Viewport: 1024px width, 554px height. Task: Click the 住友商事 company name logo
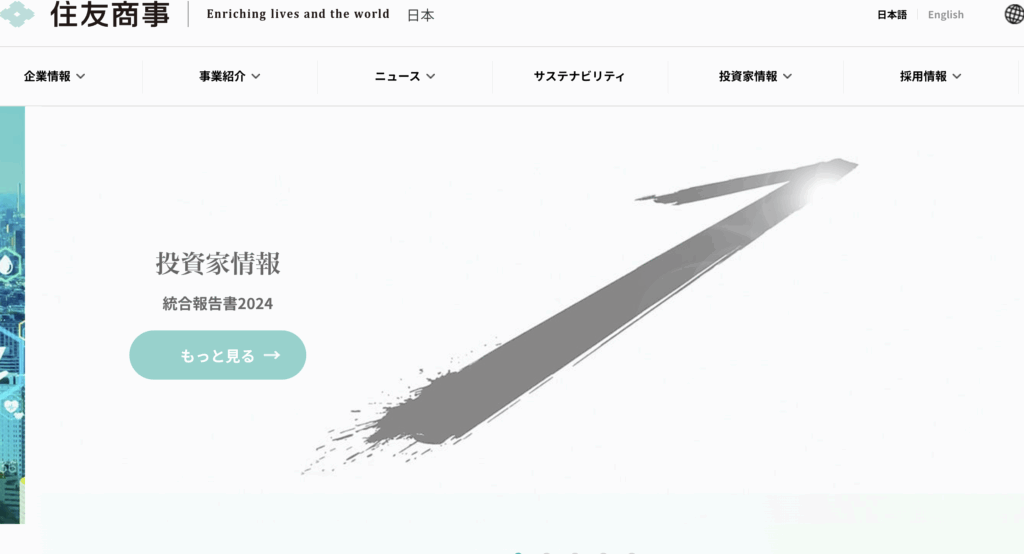[x=110, y=14]
